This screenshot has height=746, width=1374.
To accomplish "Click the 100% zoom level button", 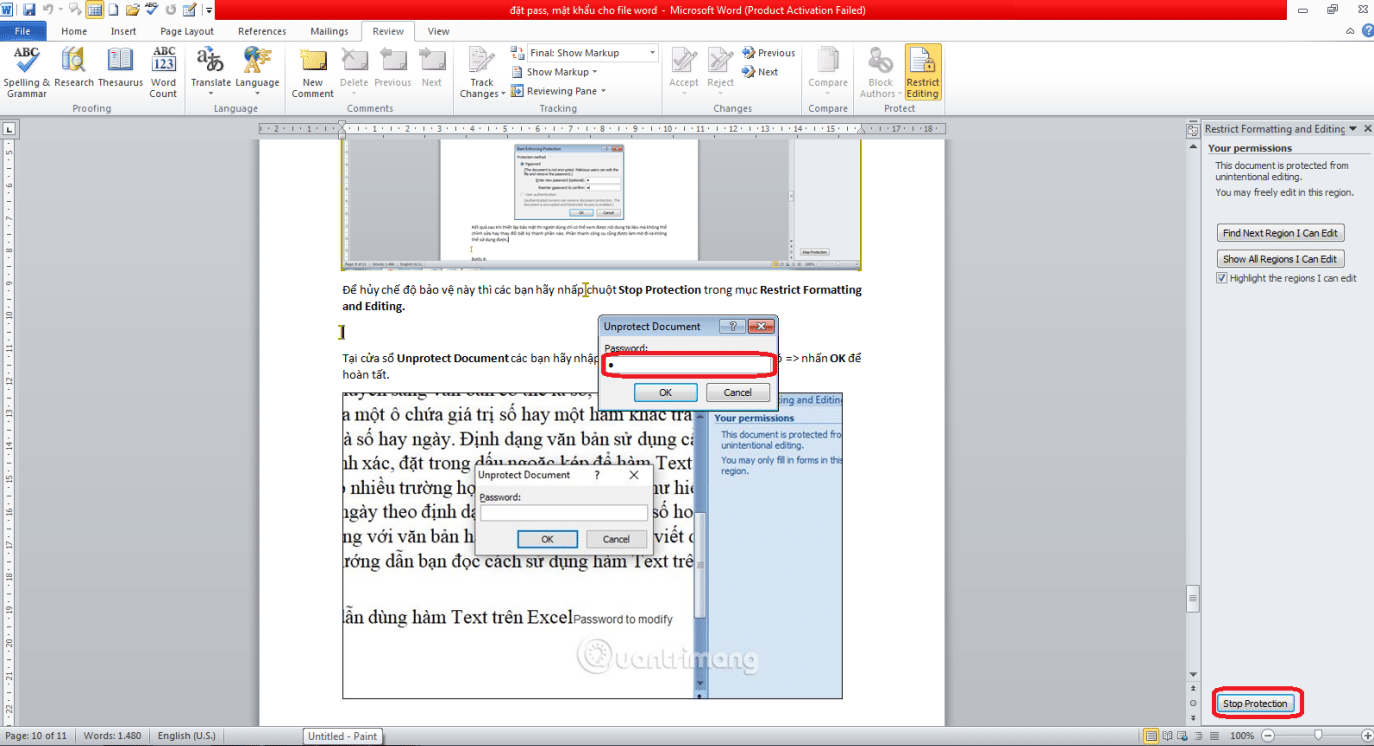I will [x=1241, y=736].
